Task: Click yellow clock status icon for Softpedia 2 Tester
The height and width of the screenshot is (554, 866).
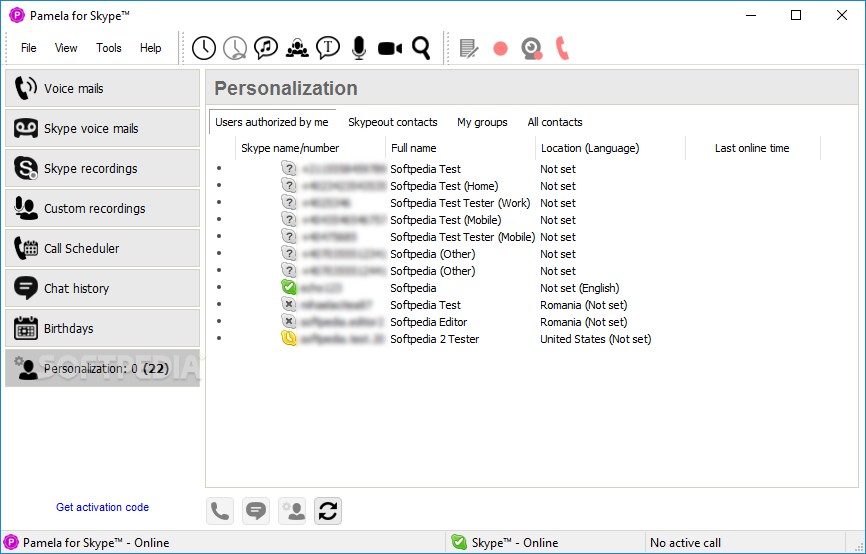Action: [288, 338]
